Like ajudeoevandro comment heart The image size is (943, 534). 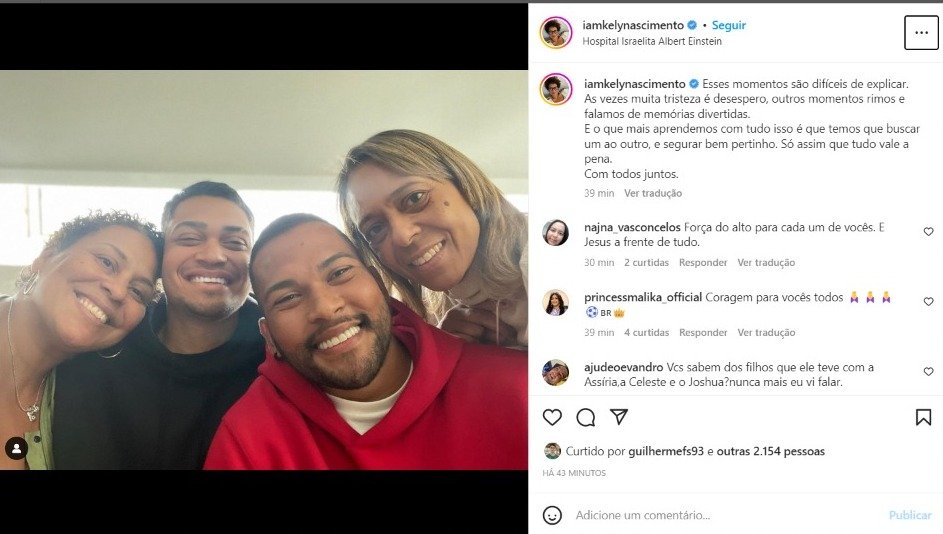(x=929, y=372)
